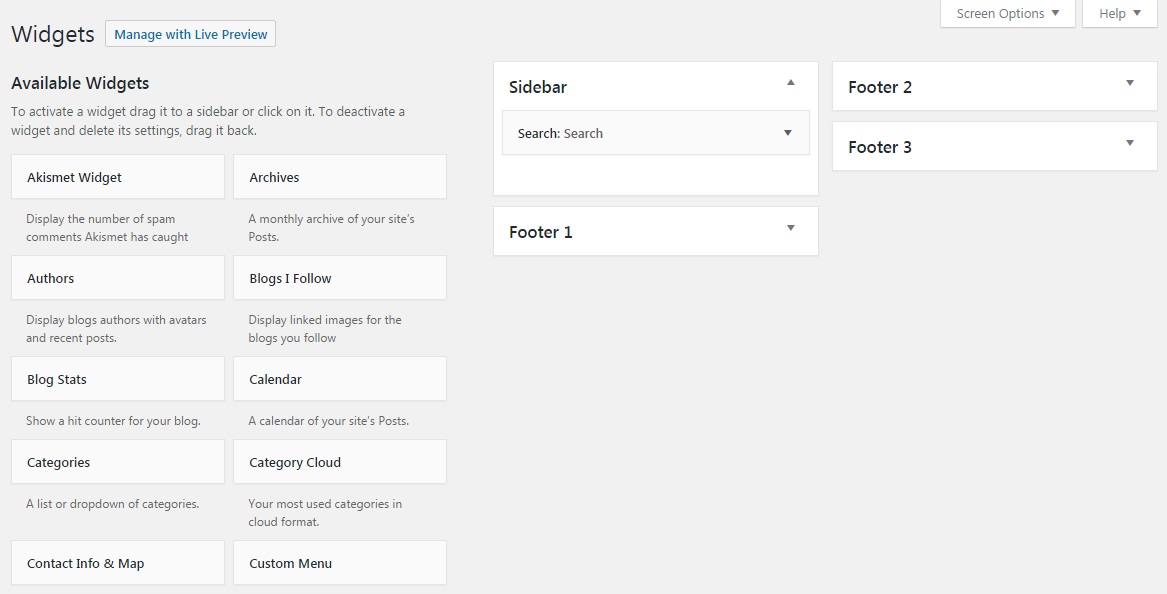
Task: Select the Custom Menu widget
Action: (339, 562)
